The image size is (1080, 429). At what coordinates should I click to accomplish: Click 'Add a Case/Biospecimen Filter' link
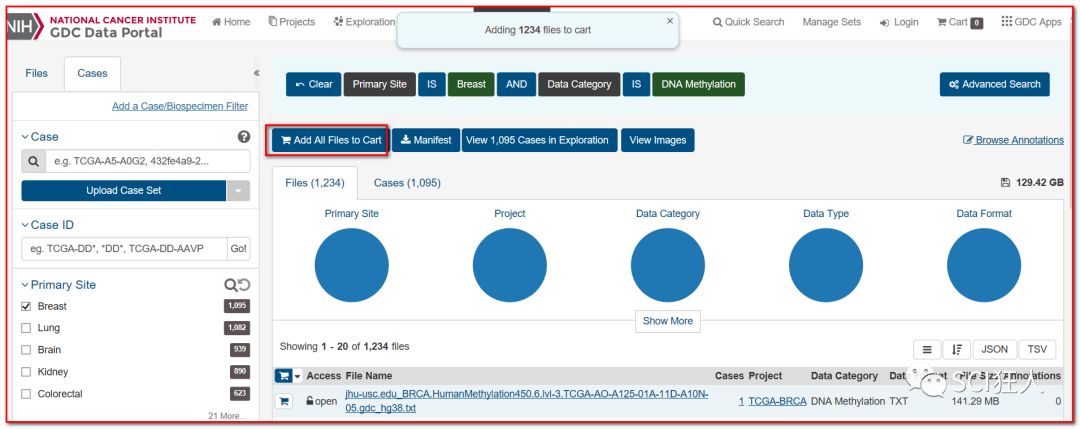pos(180,106)
